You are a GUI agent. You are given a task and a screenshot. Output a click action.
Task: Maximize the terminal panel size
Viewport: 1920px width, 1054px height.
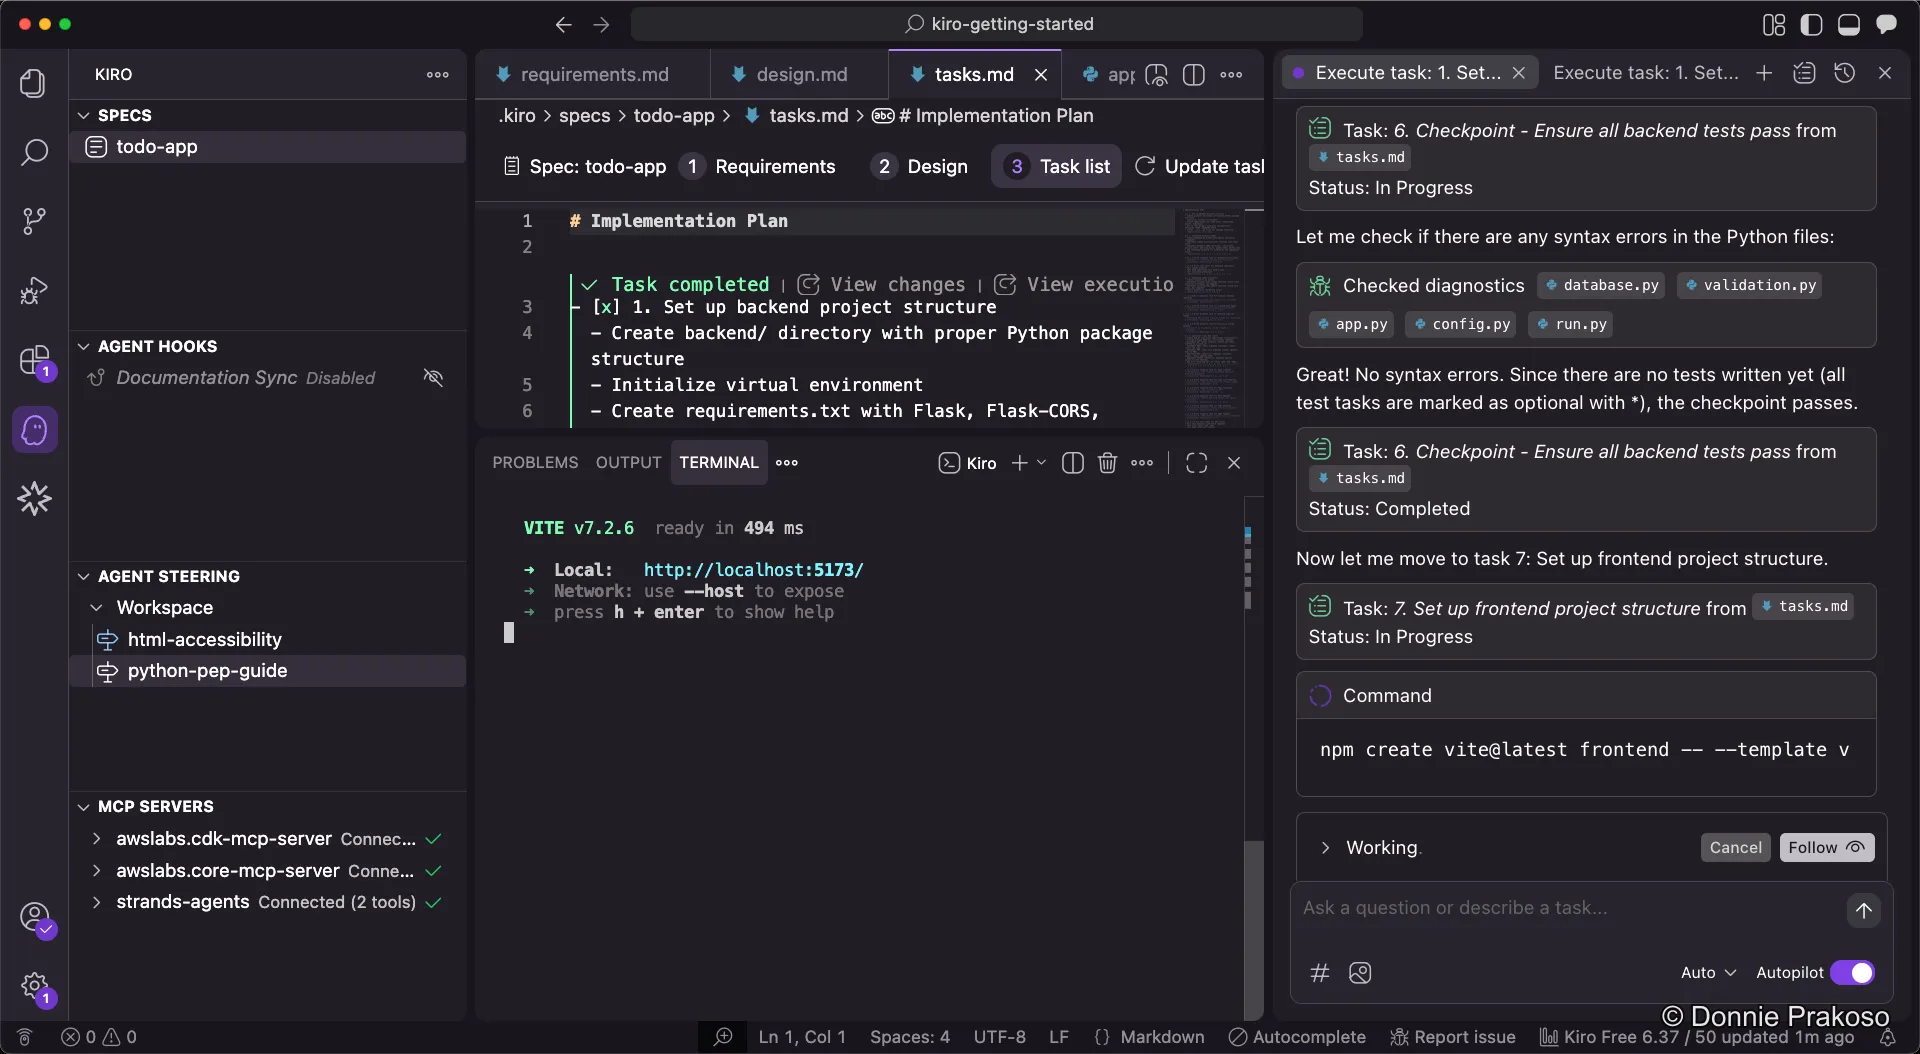[1196, 463]
